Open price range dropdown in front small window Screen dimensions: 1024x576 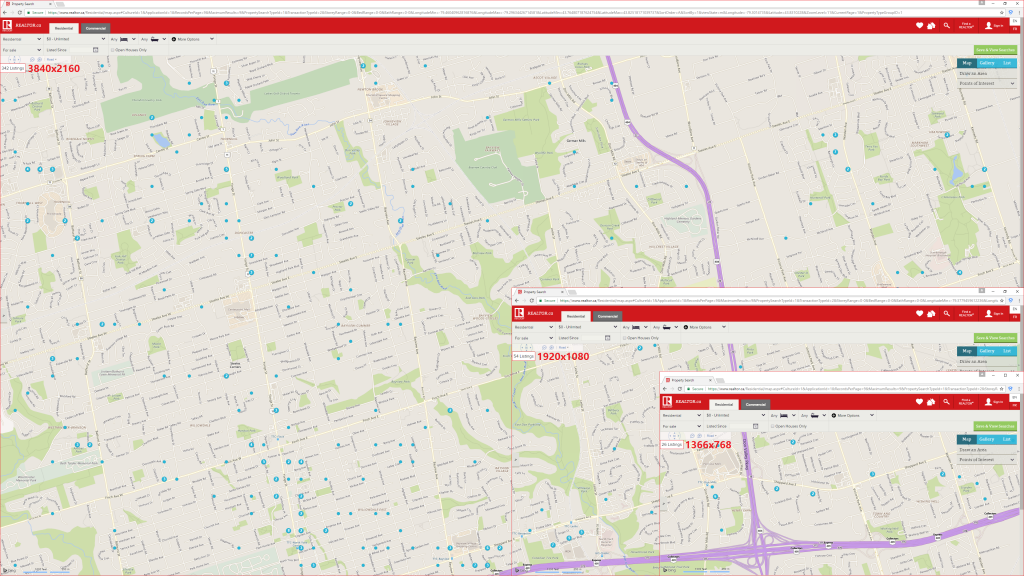(735, 415)
